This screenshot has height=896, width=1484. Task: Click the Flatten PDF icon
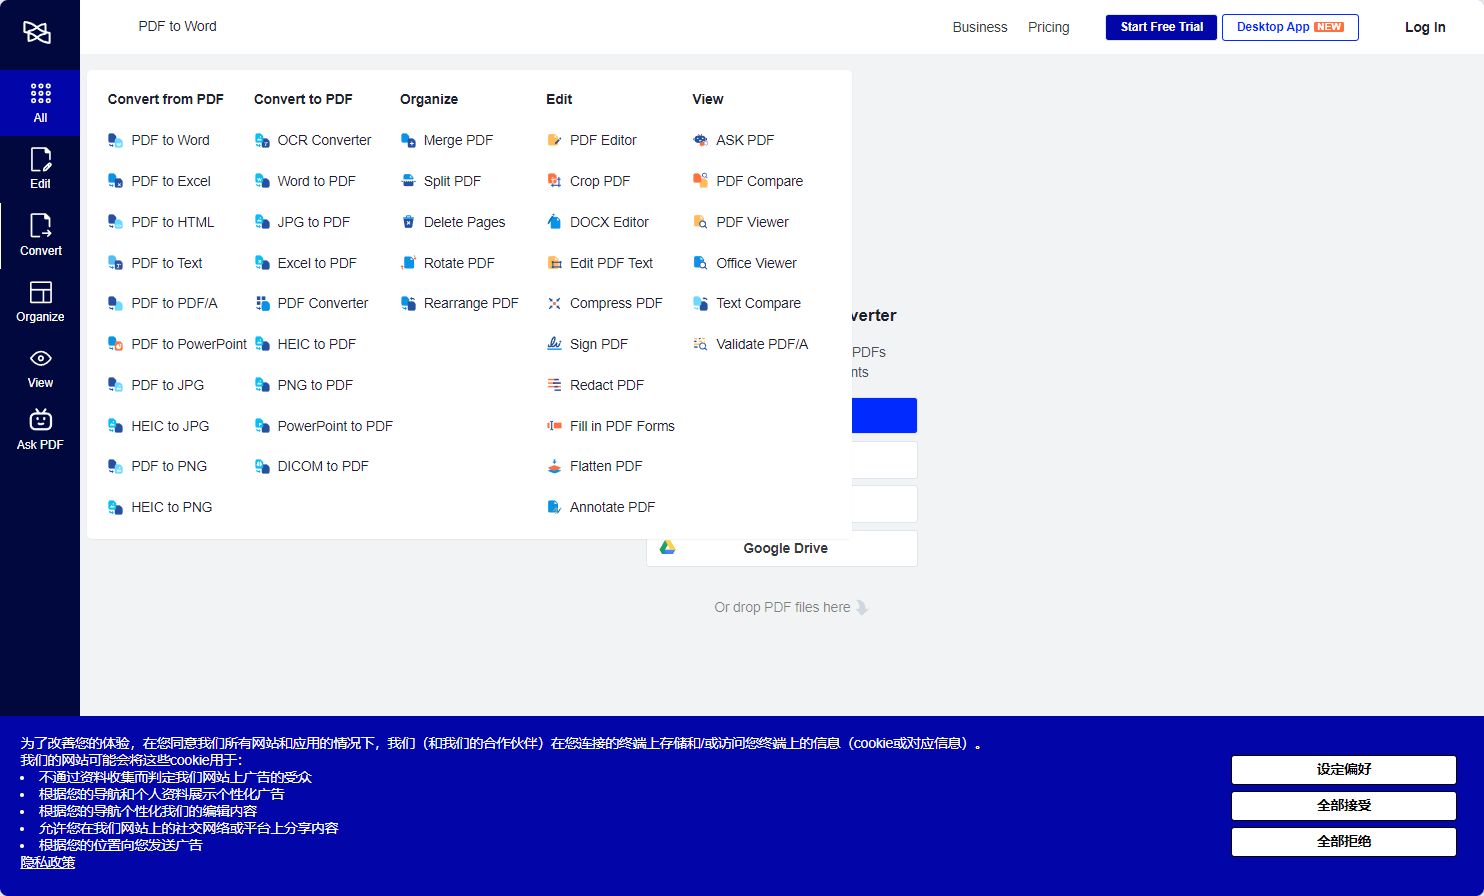pyautogui.click(x=554, y=466)
